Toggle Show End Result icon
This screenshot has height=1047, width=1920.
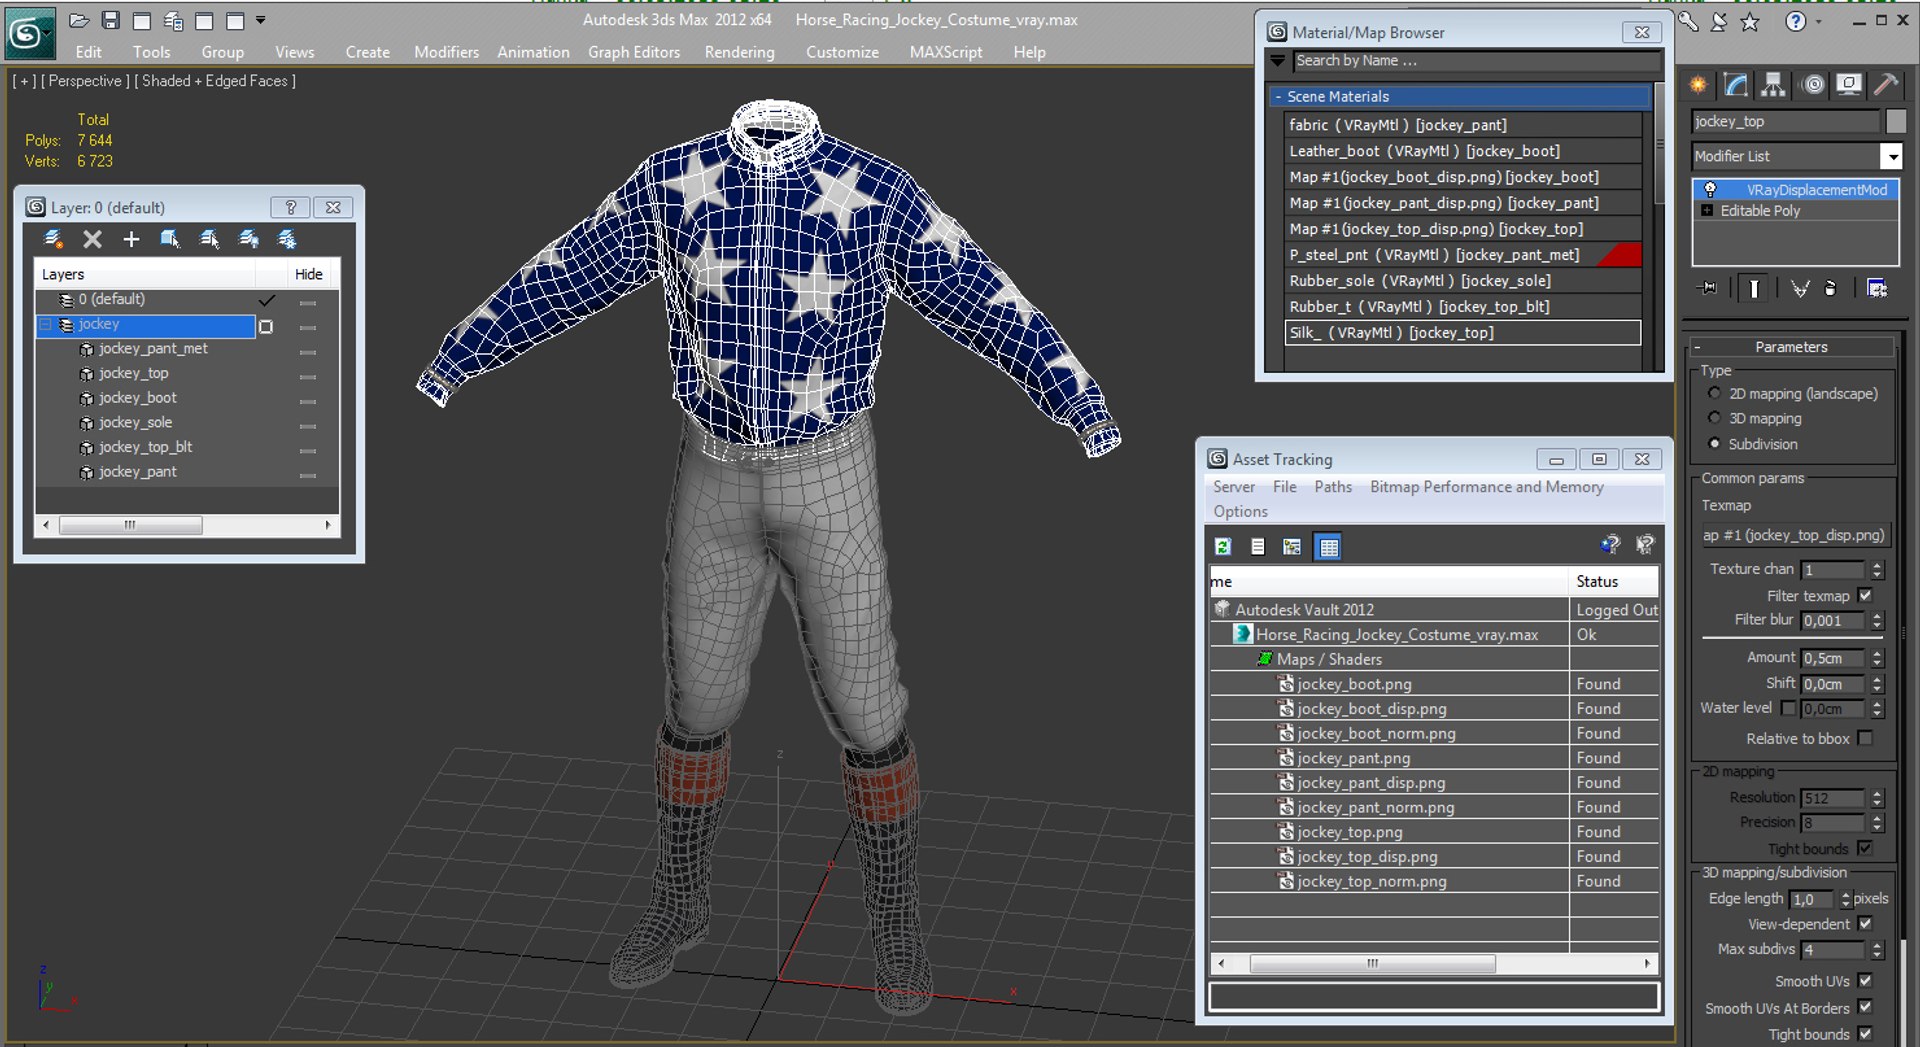pos(1754,288)
